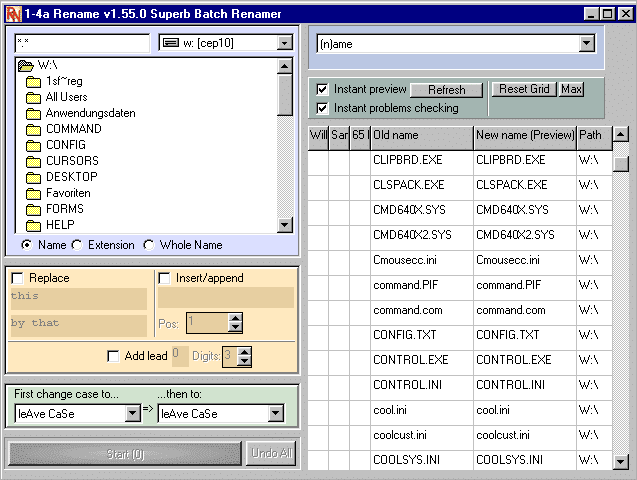Click the CURSORS folder icon
Screen dimensions: 637x480
tap(33, 162)
